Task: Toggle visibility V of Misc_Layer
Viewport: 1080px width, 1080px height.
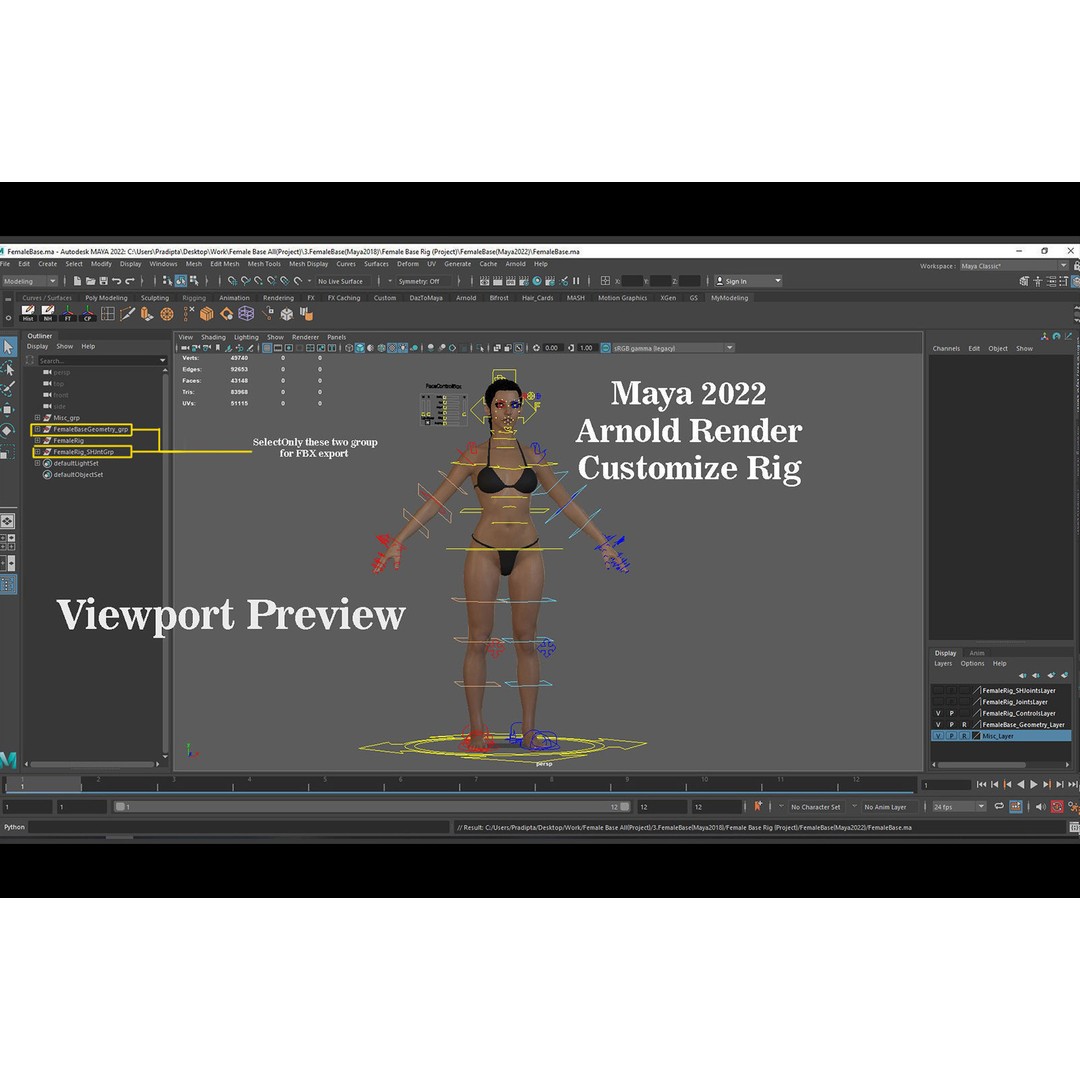Action: [938, 736]
